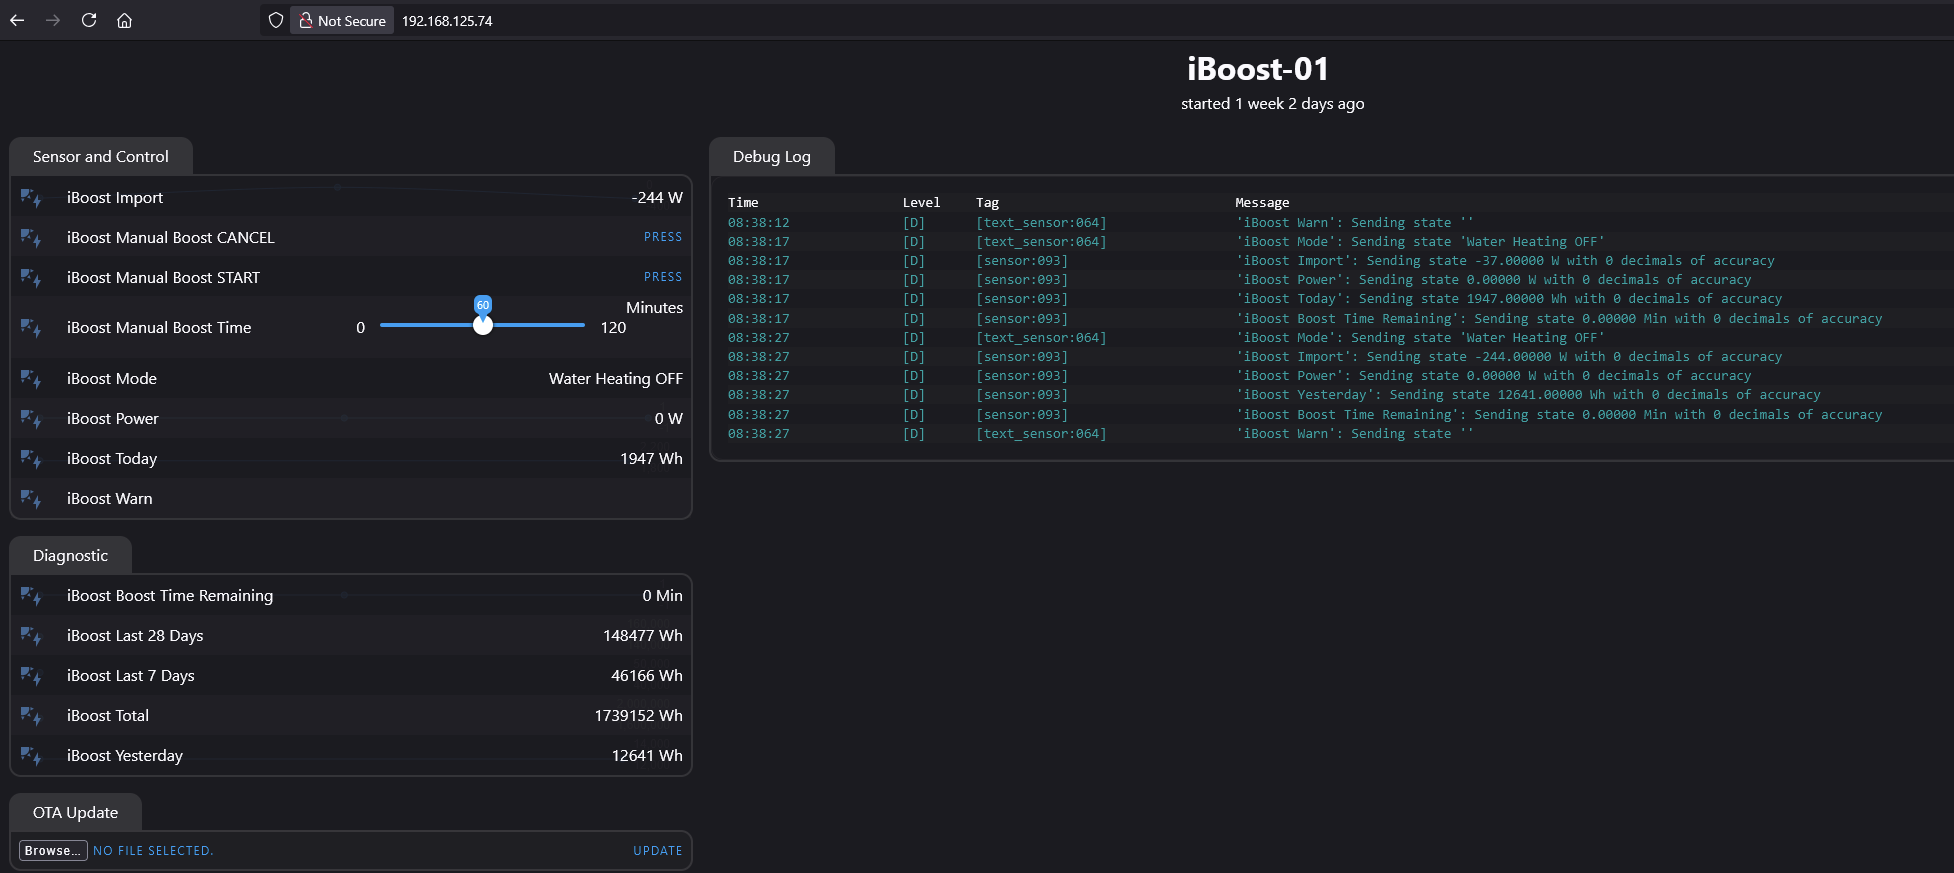Click the log message with 1947.00000 Wh

coord(1509,299)
